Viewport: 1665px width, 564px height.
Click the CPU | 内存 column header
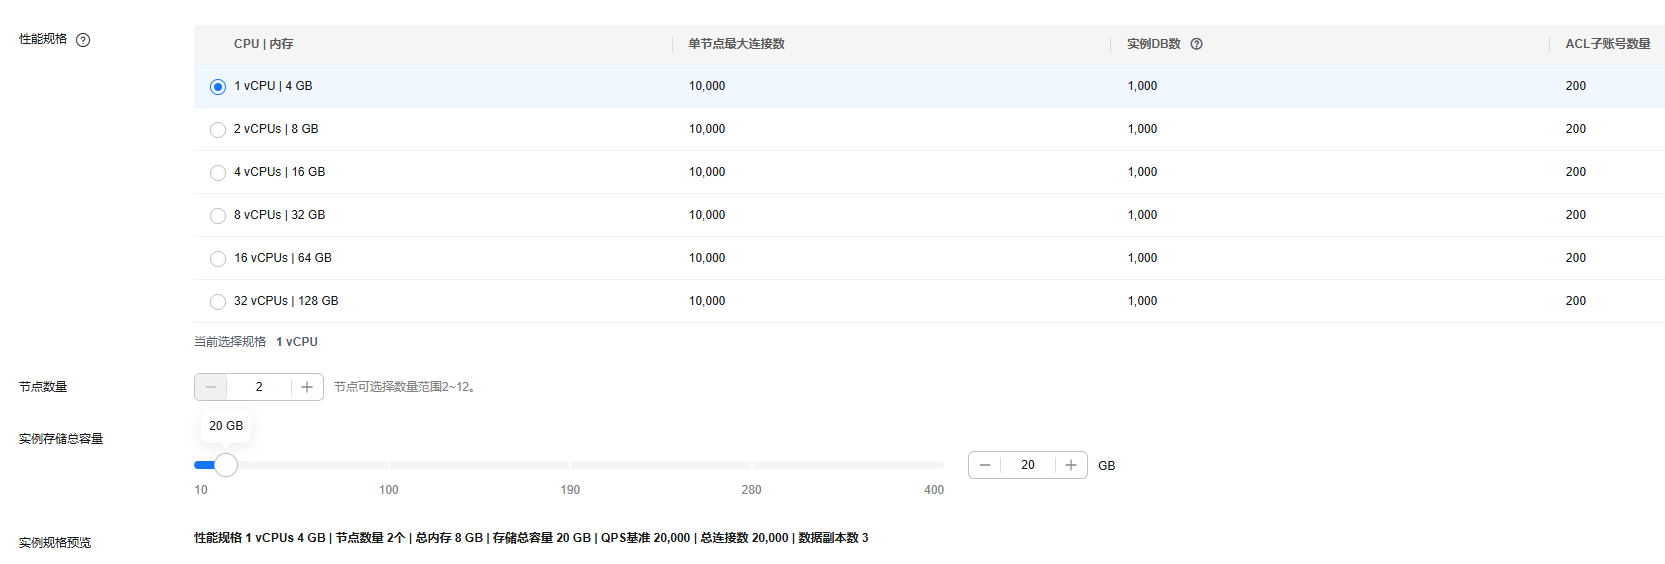[x=264, y=44]
